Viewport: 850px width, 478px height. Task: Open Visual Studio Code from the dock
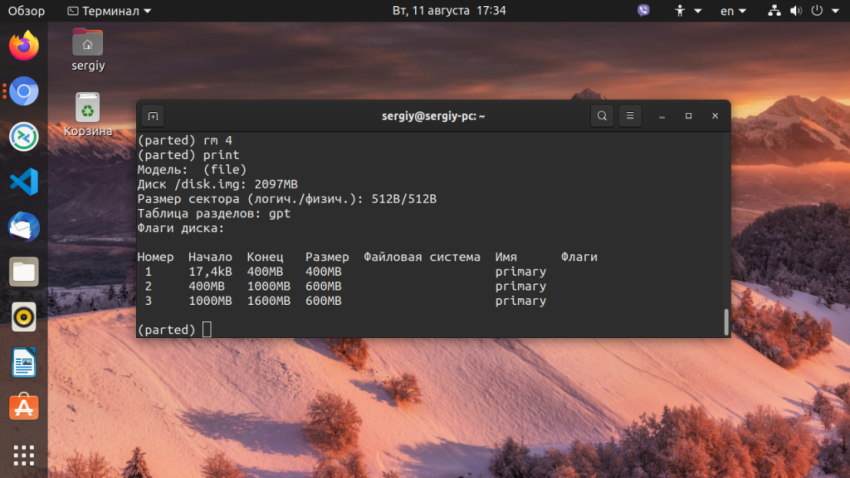tap(24, 181)
